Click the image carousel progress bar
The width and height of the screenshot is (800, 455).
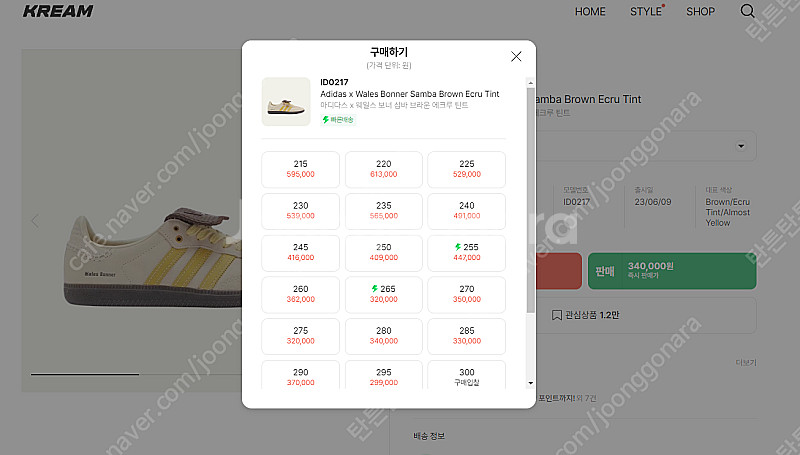point(136,374)
